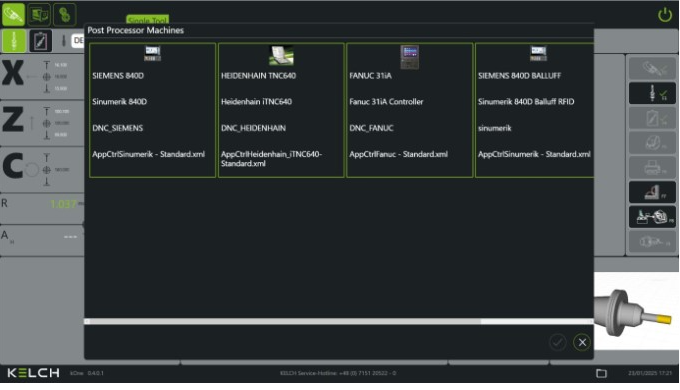Click the X axis nominal crosshair icon
Image resolution: width=680 pixels, height=390 pixels.
click(x=46, y=77)
